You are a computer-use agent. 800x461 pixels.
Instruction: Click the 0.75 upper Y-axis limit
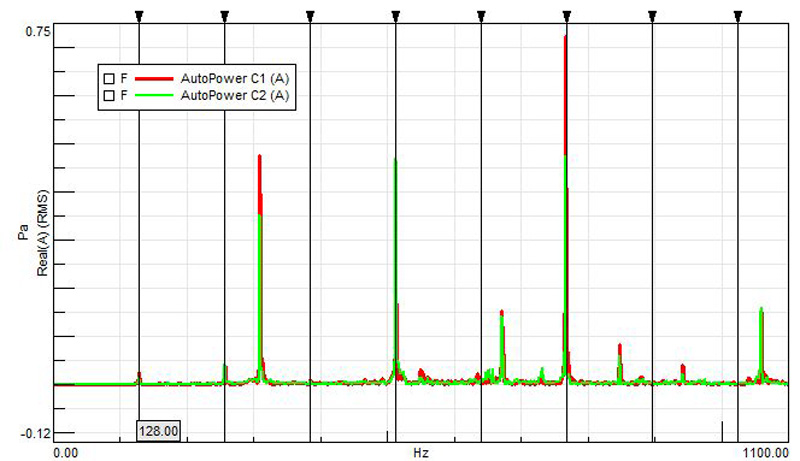38,32
